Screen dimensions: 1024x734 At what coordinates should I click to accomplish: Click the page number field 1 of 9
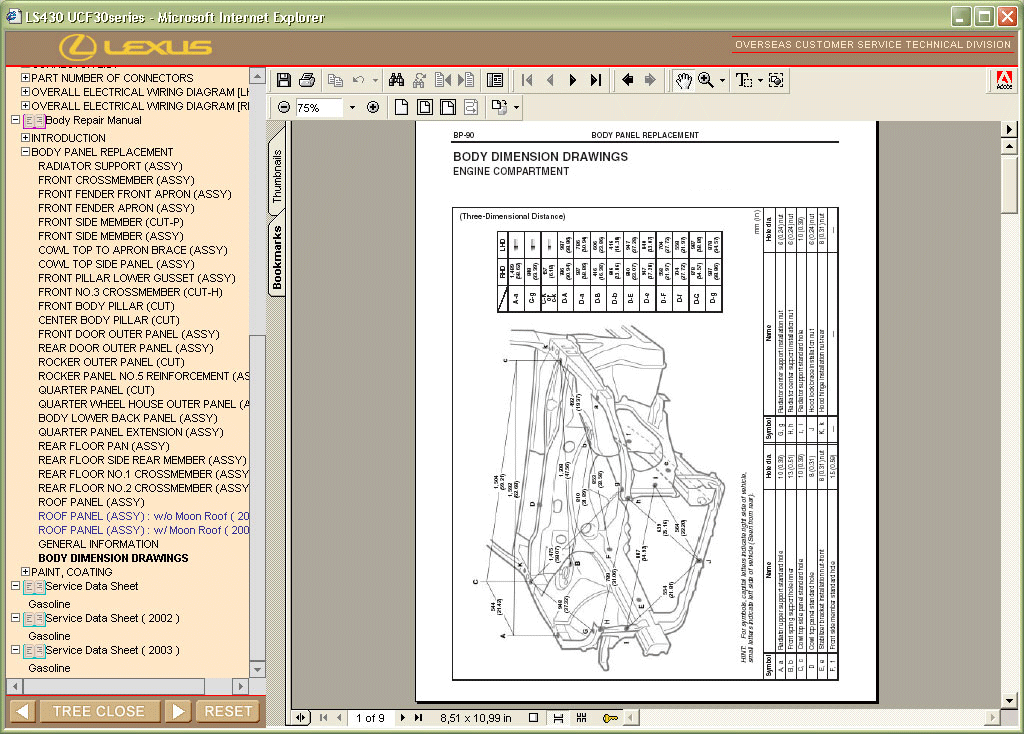point(370,718)
